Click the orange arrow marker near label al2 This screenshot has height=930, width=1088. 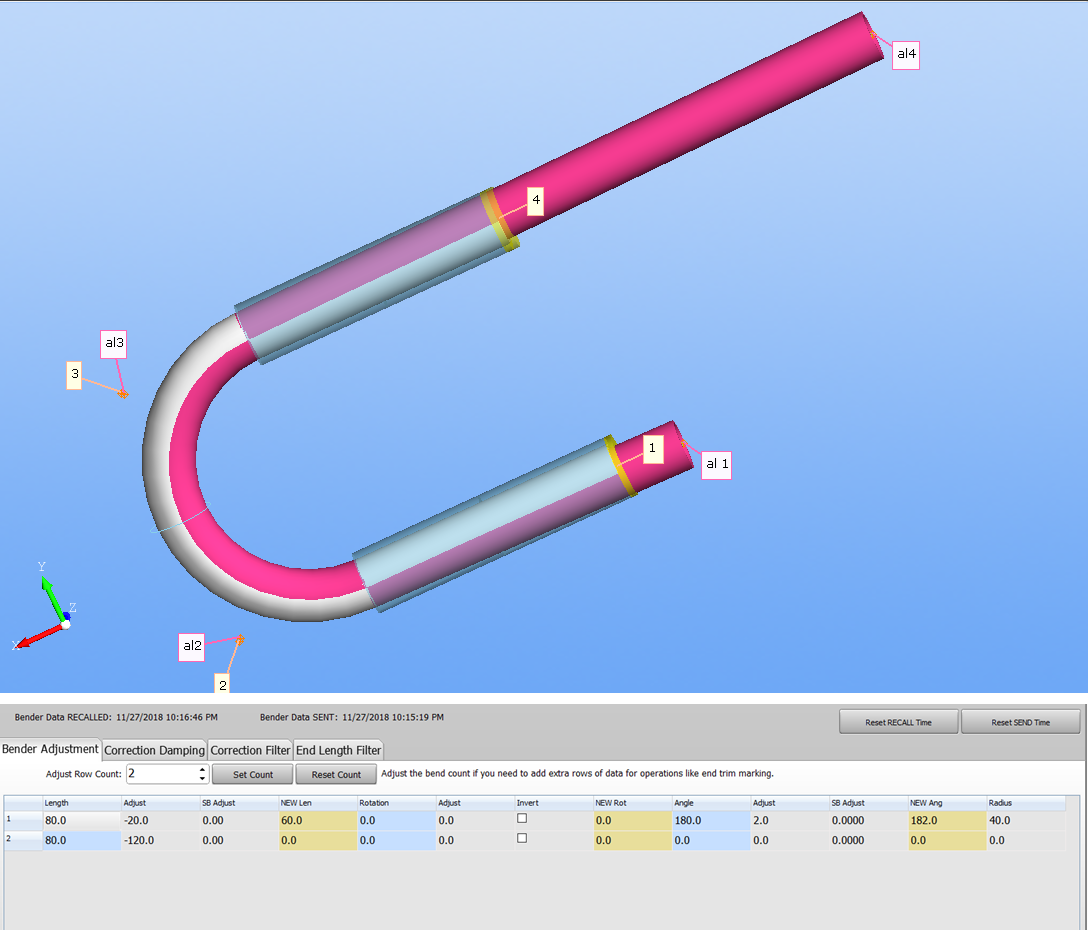(240, 638)
